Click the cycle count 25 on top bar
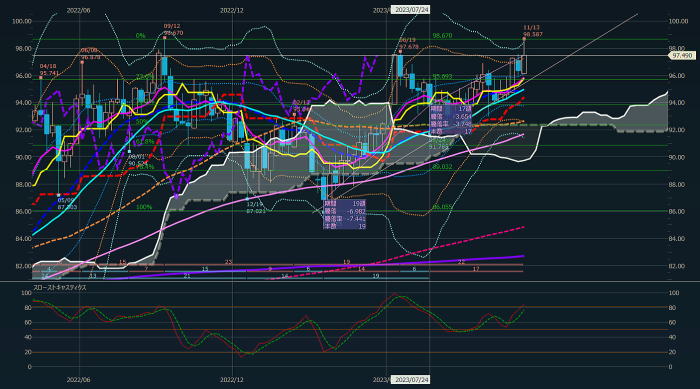700x389 pixels. click(x=228, y=262)
